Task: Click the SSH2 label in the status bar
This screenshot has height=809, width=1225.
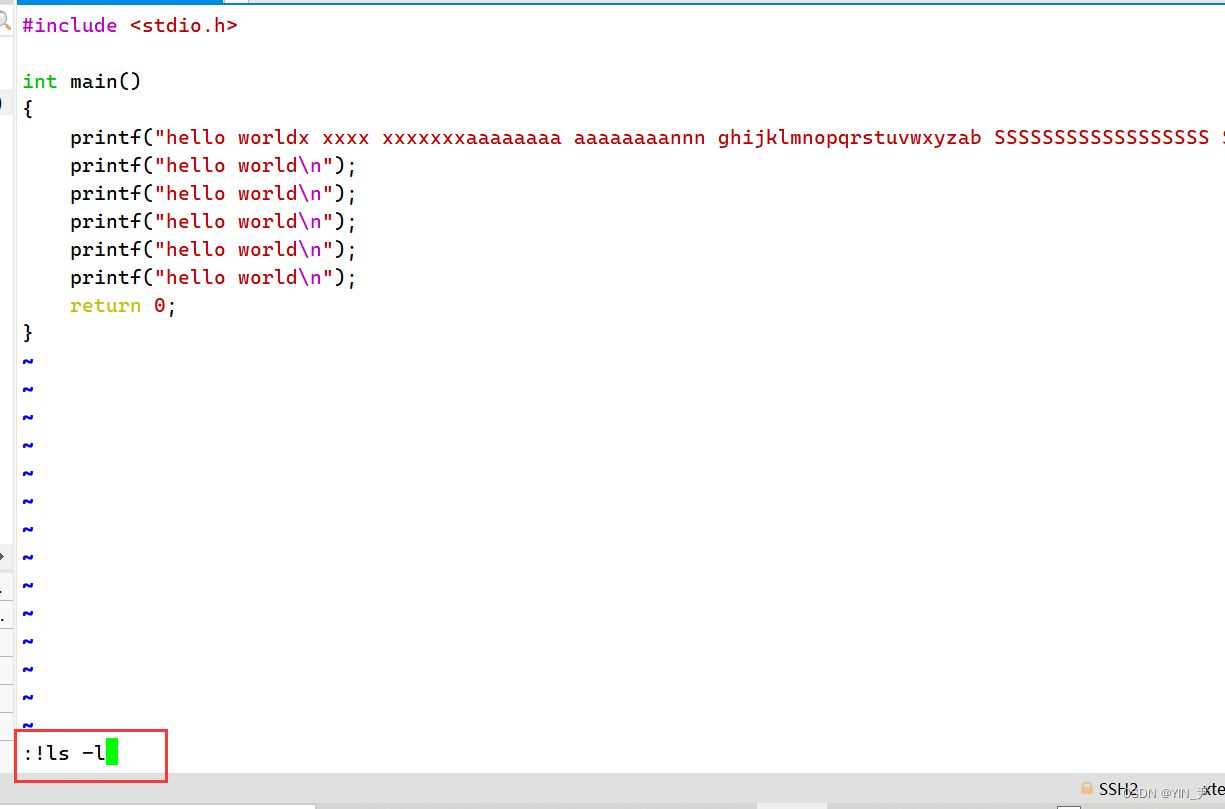Action: pos(1118,789)
